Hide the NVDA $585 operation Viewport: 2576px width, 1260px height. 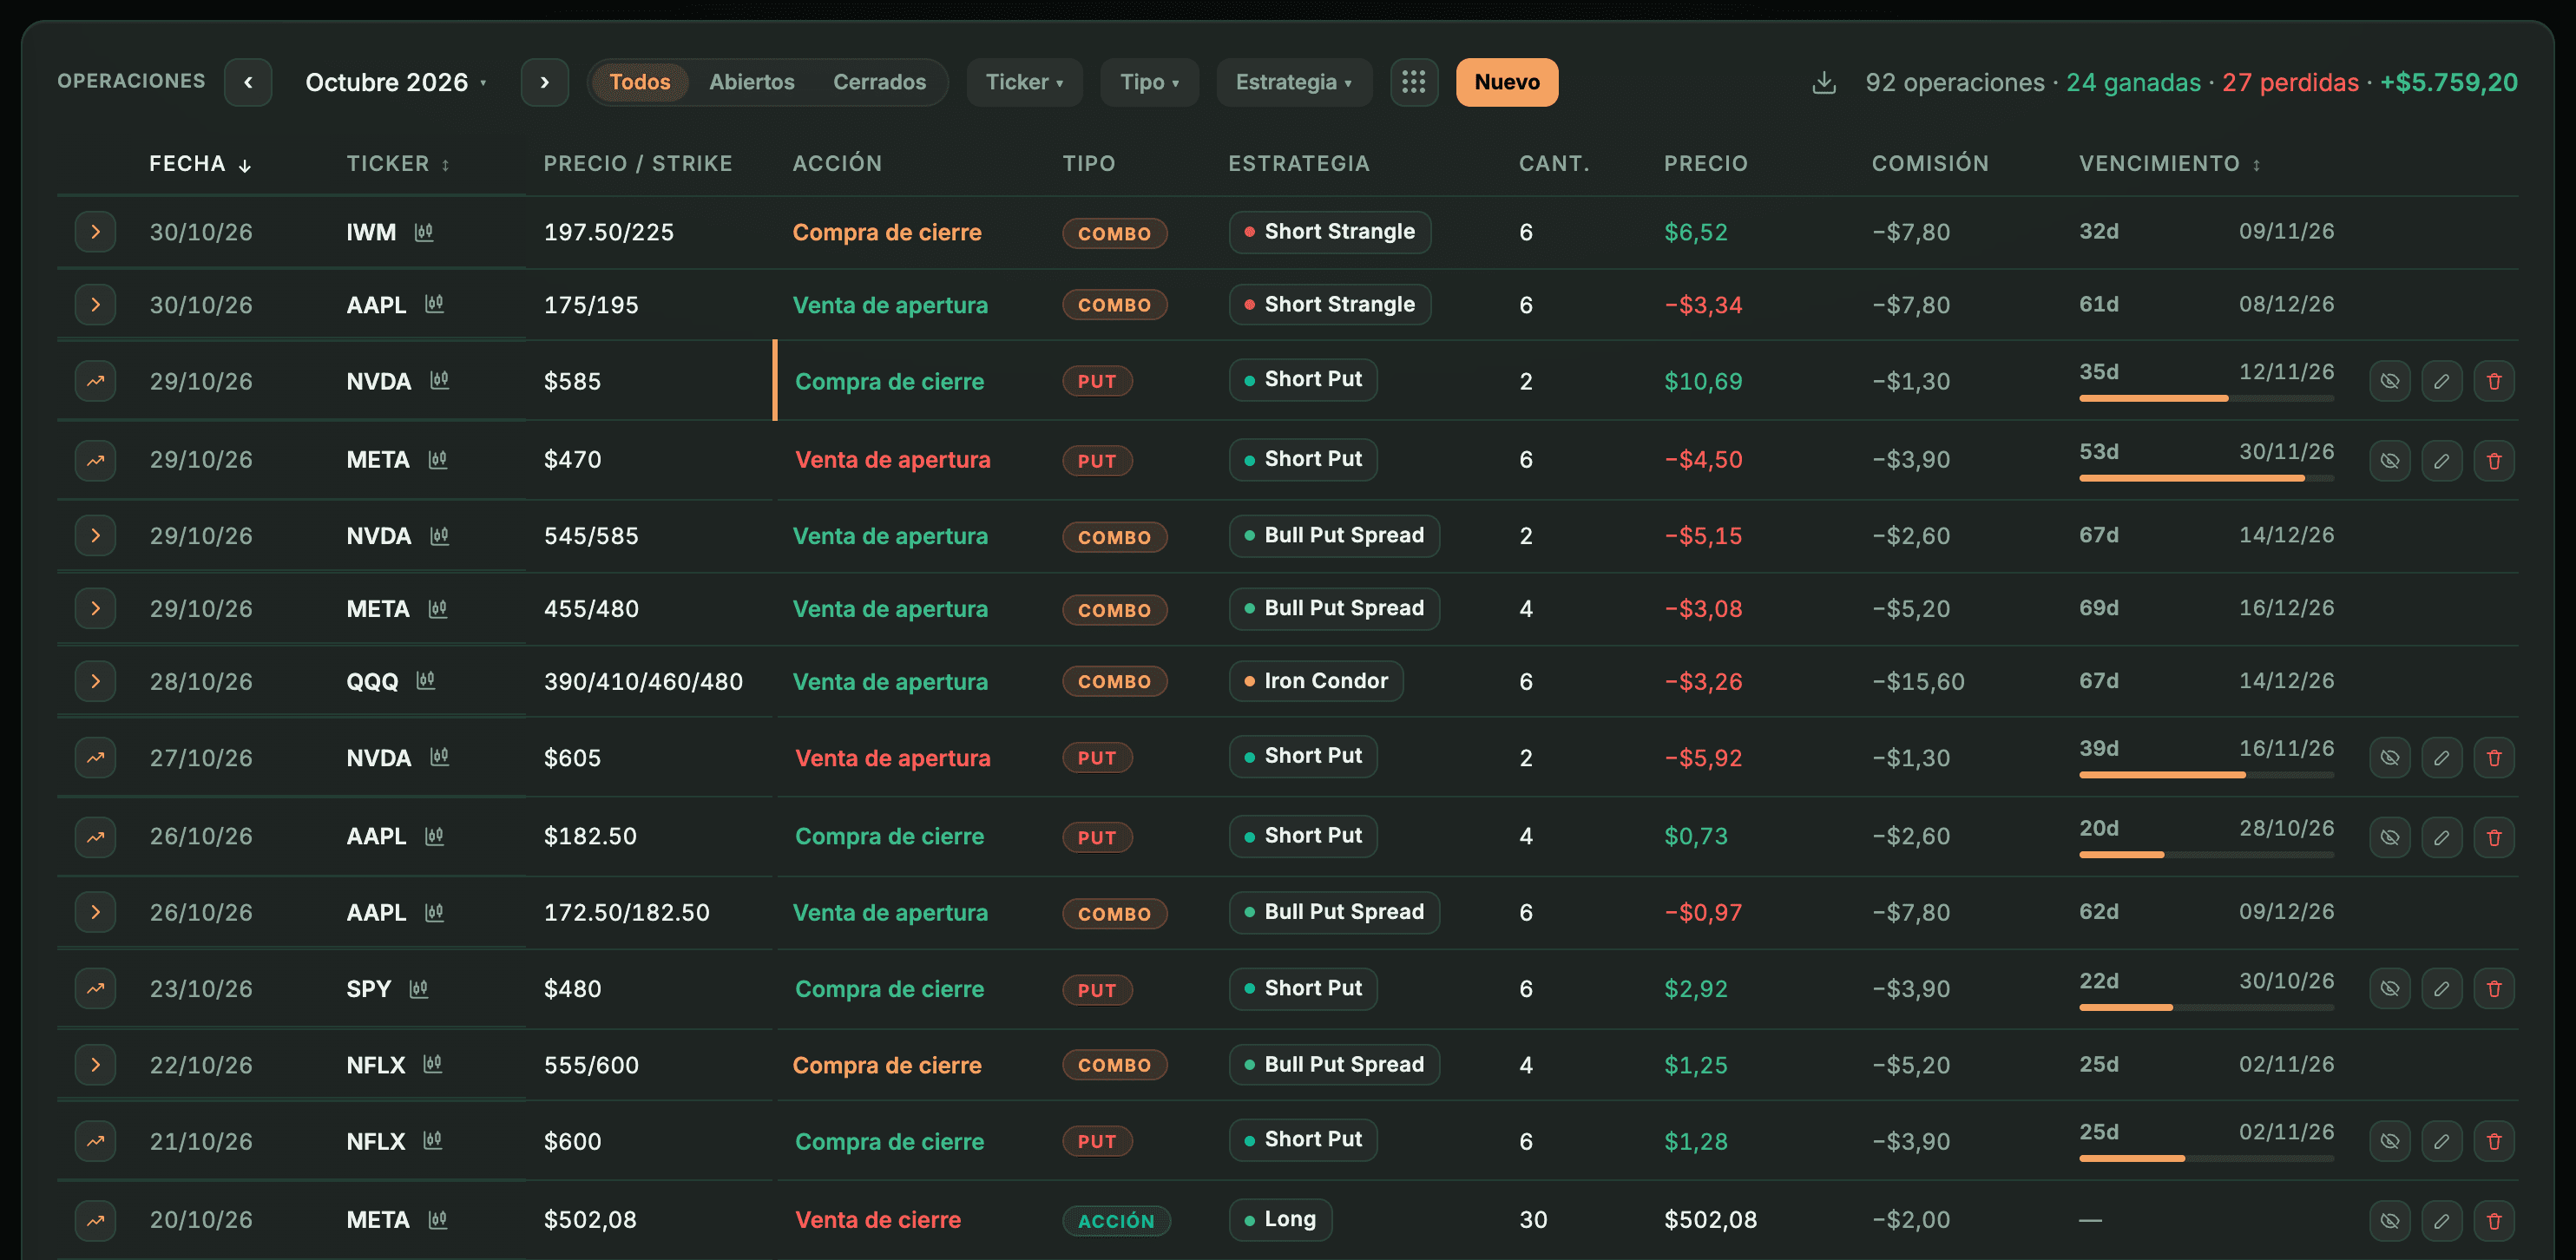click(2390, 381)
